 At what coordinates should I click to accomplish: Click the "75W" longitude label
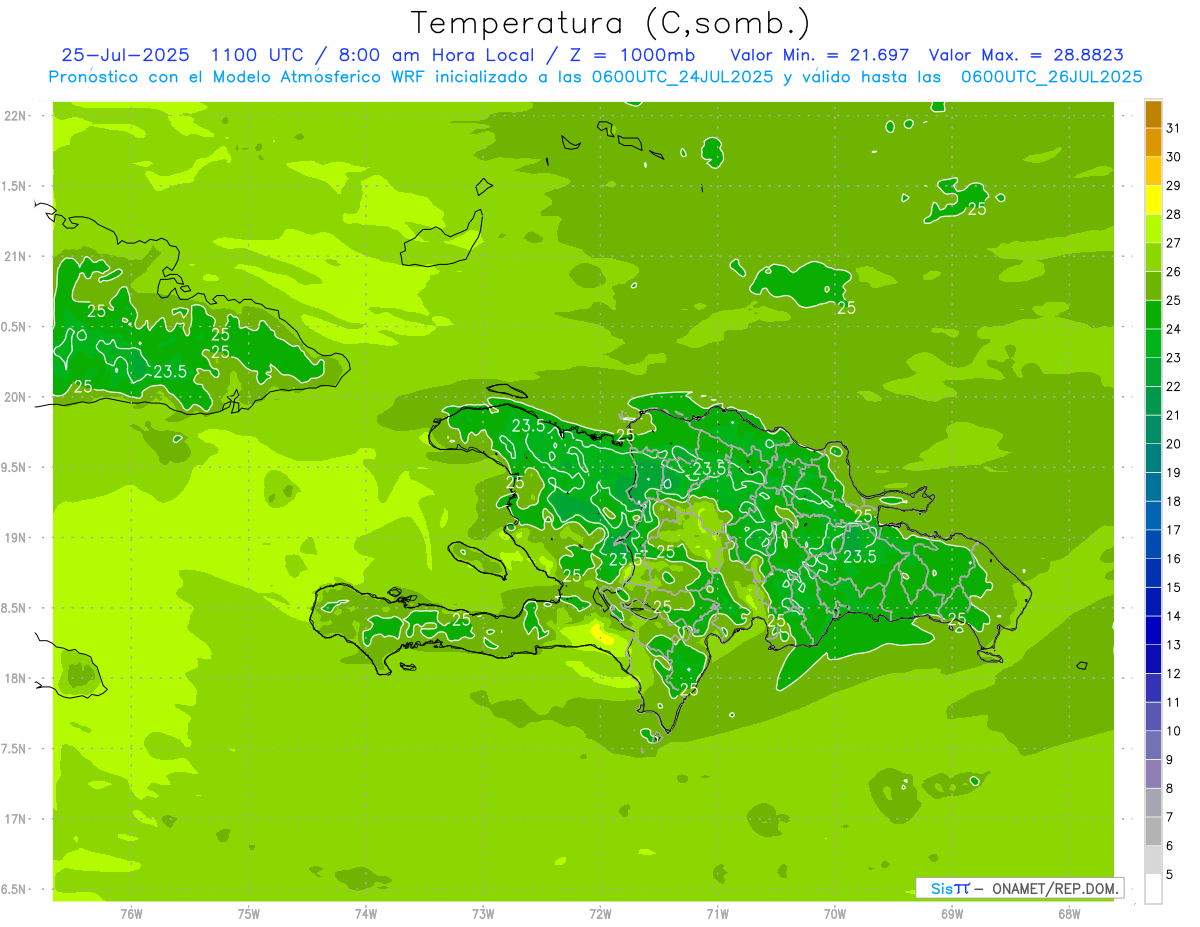tap(248, 914)
